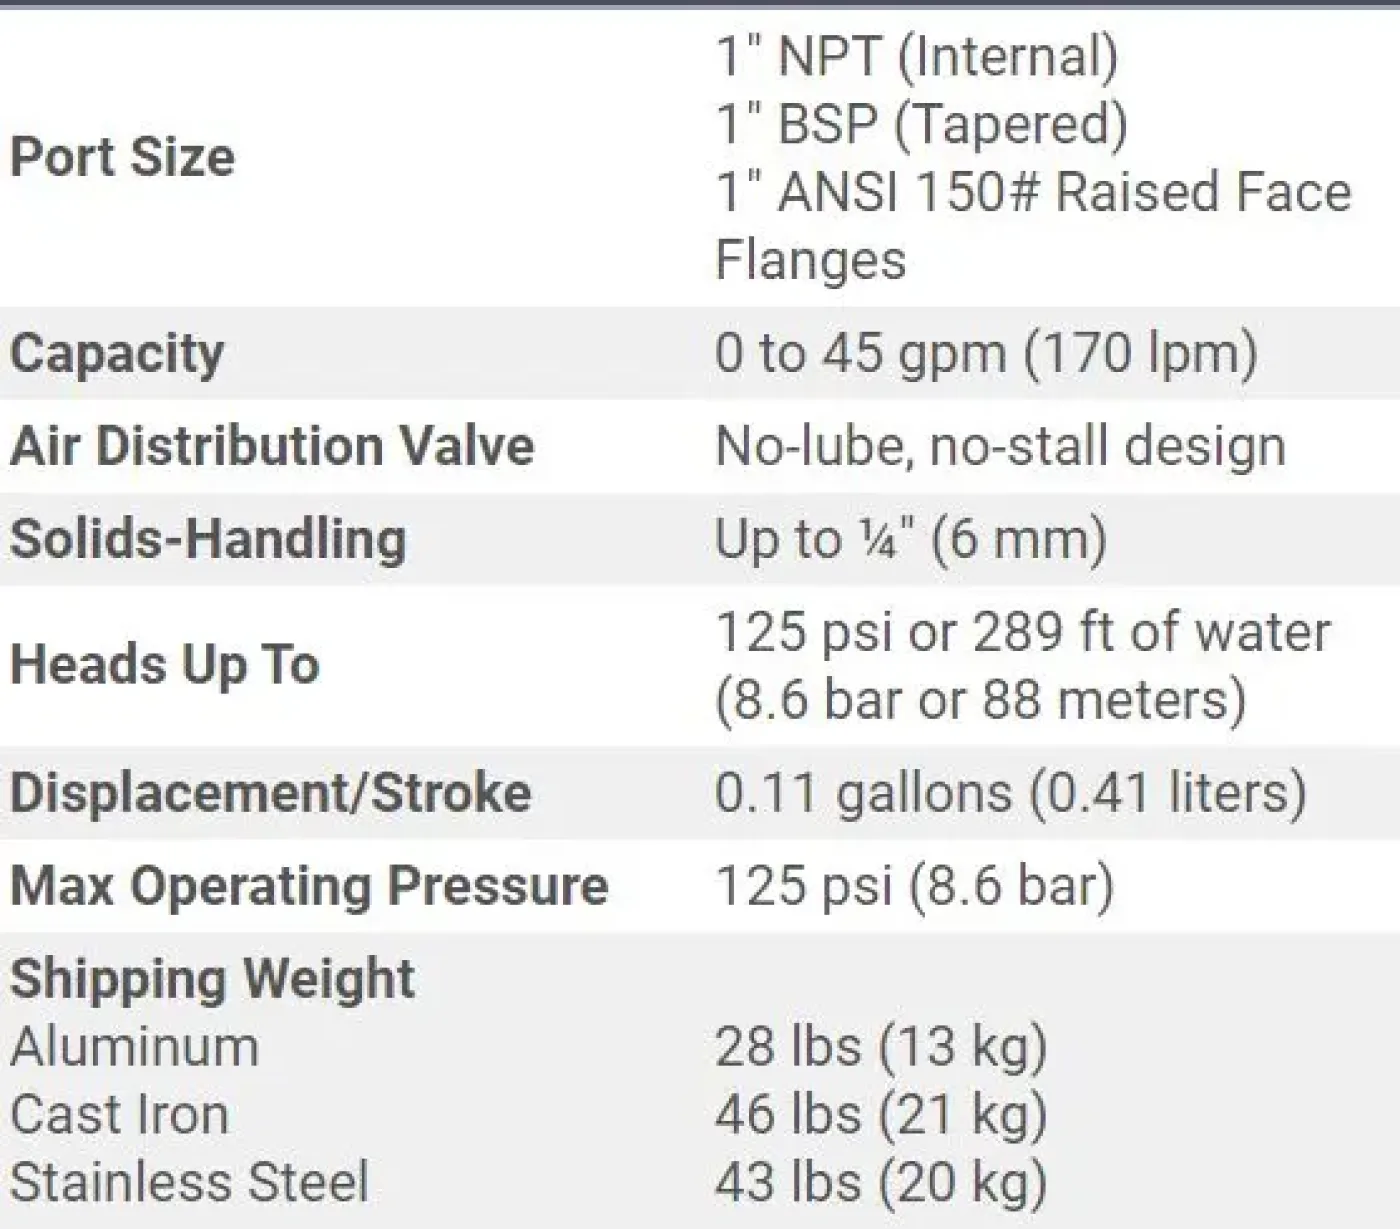
Task: Select the 1" NPT (Internal) text
Action: pos(917,56)
